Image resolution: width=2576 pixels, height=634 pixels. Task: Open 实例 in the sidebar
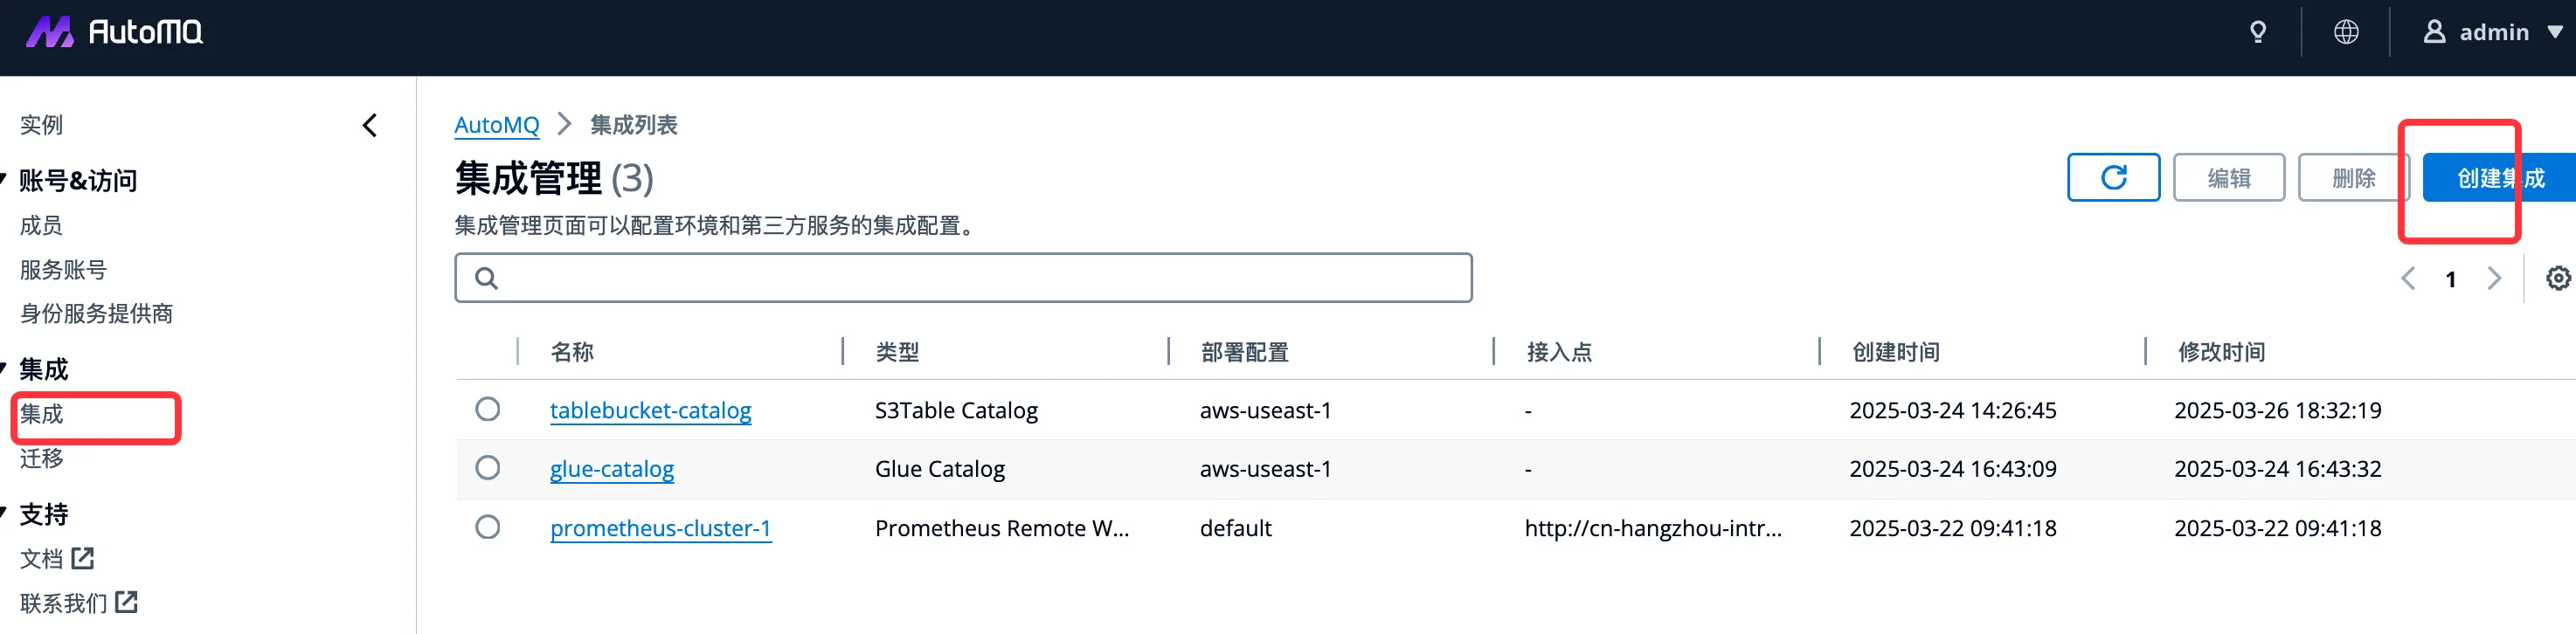coord(41,125)
